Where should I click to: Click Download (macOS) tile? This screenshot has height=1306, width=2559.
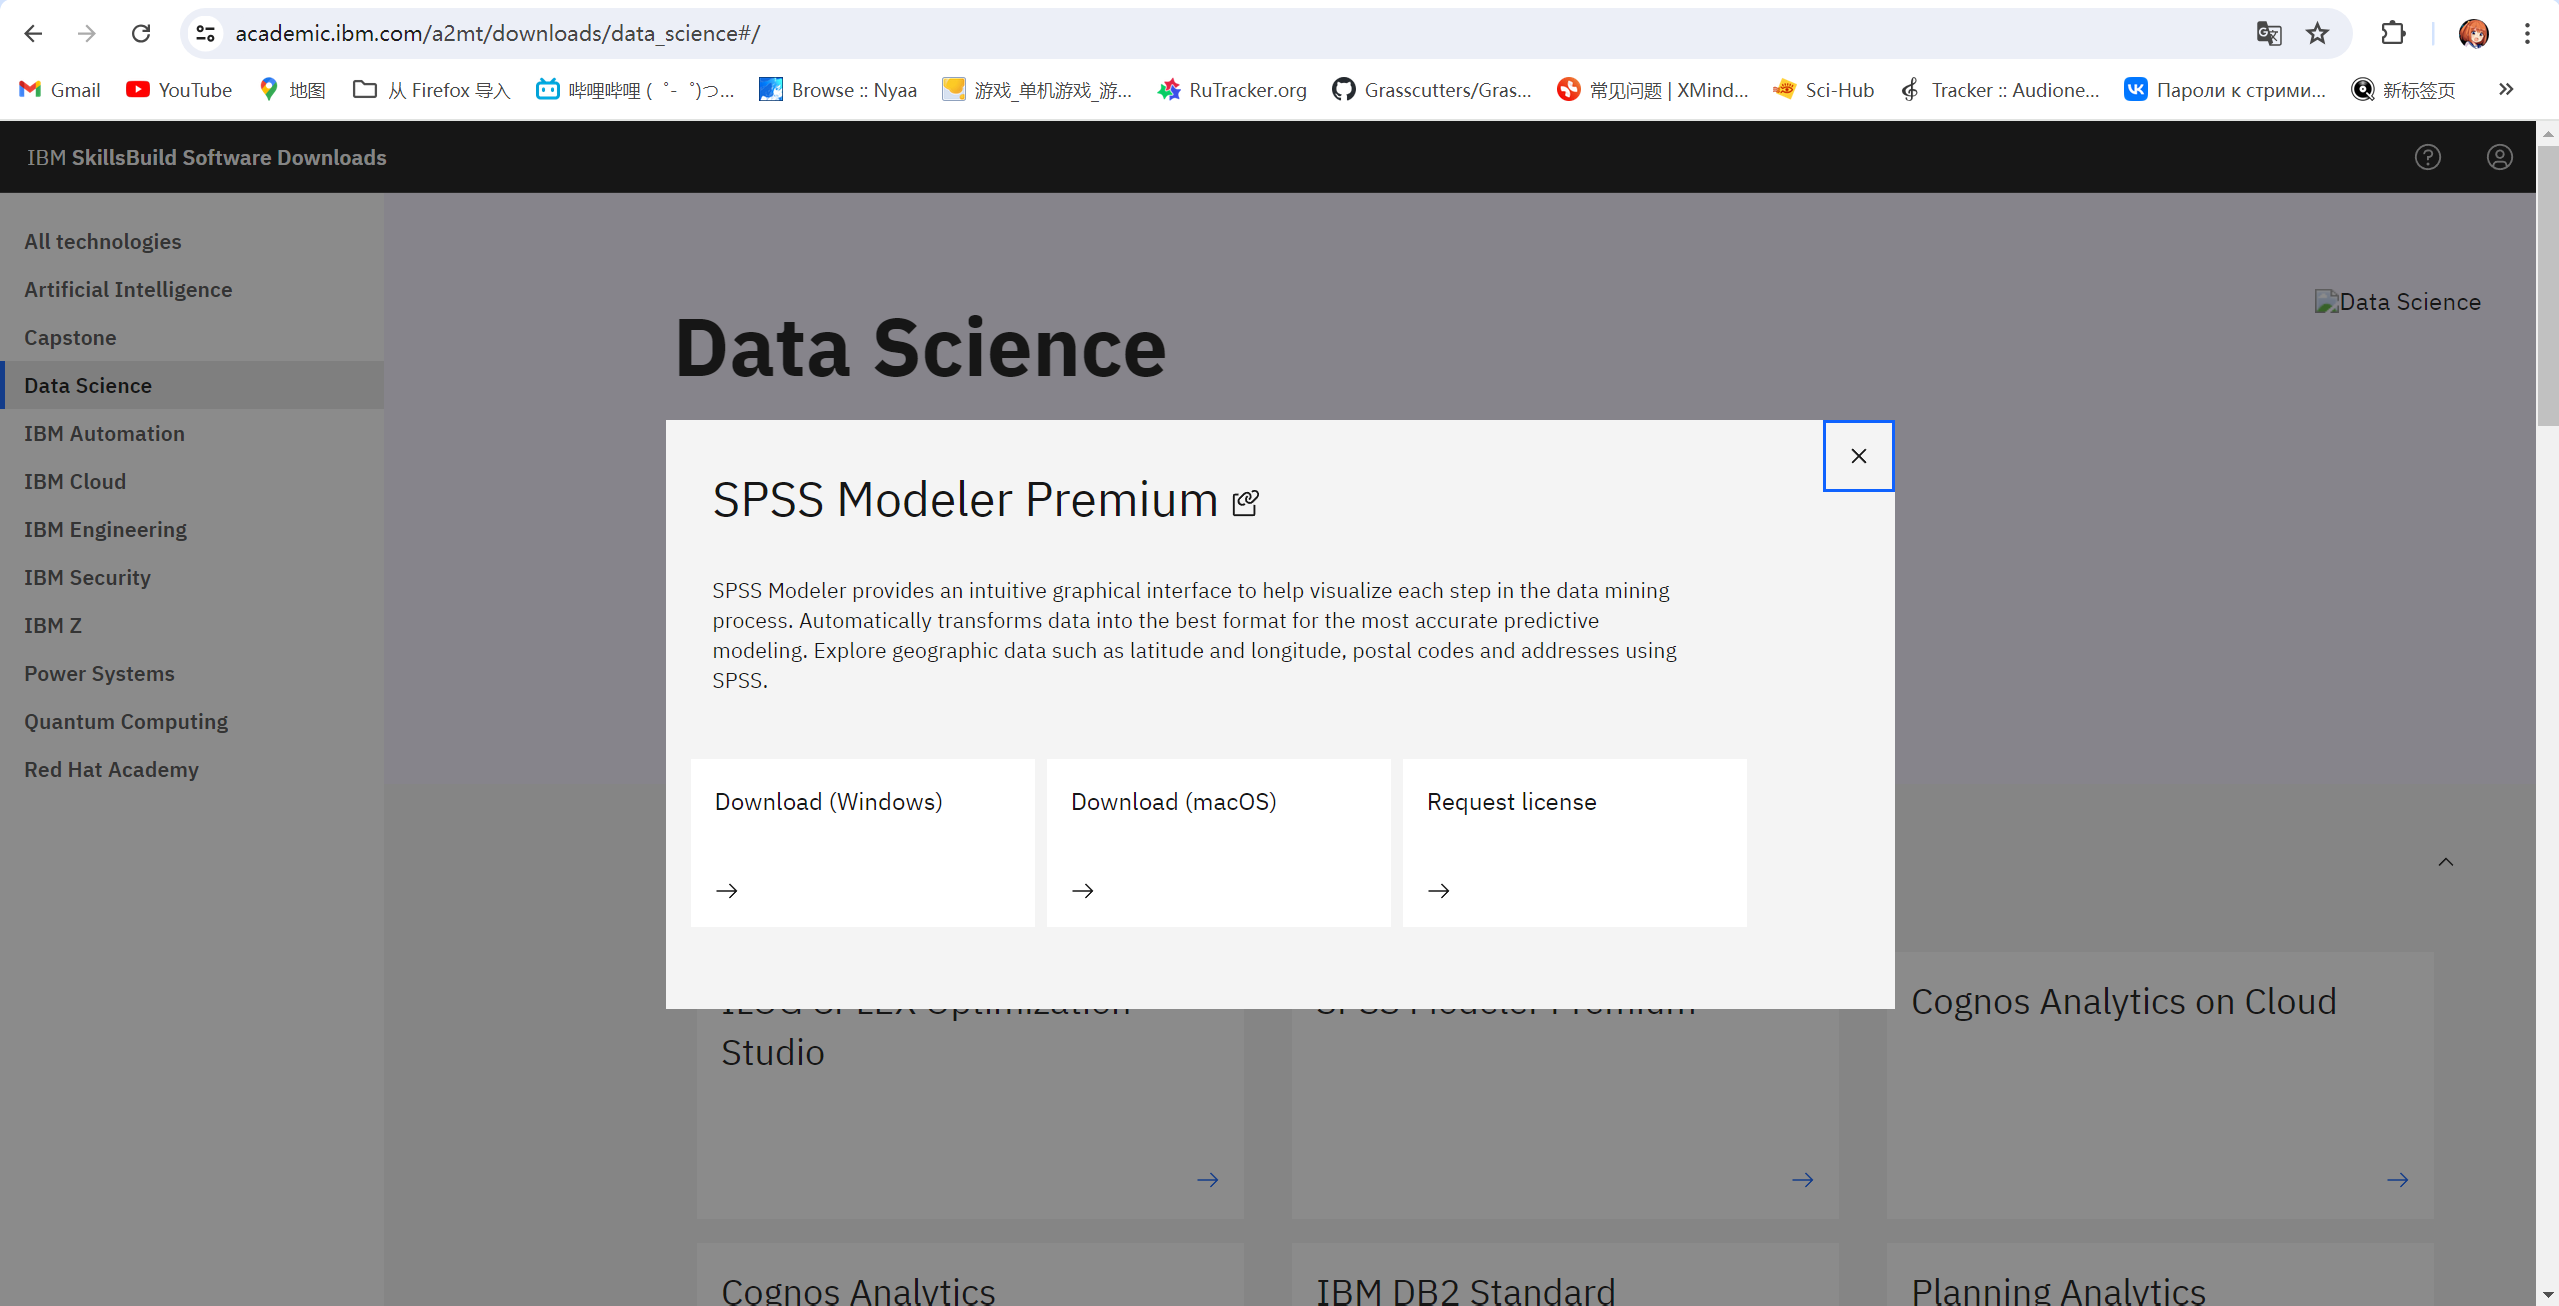(1218, 842)
